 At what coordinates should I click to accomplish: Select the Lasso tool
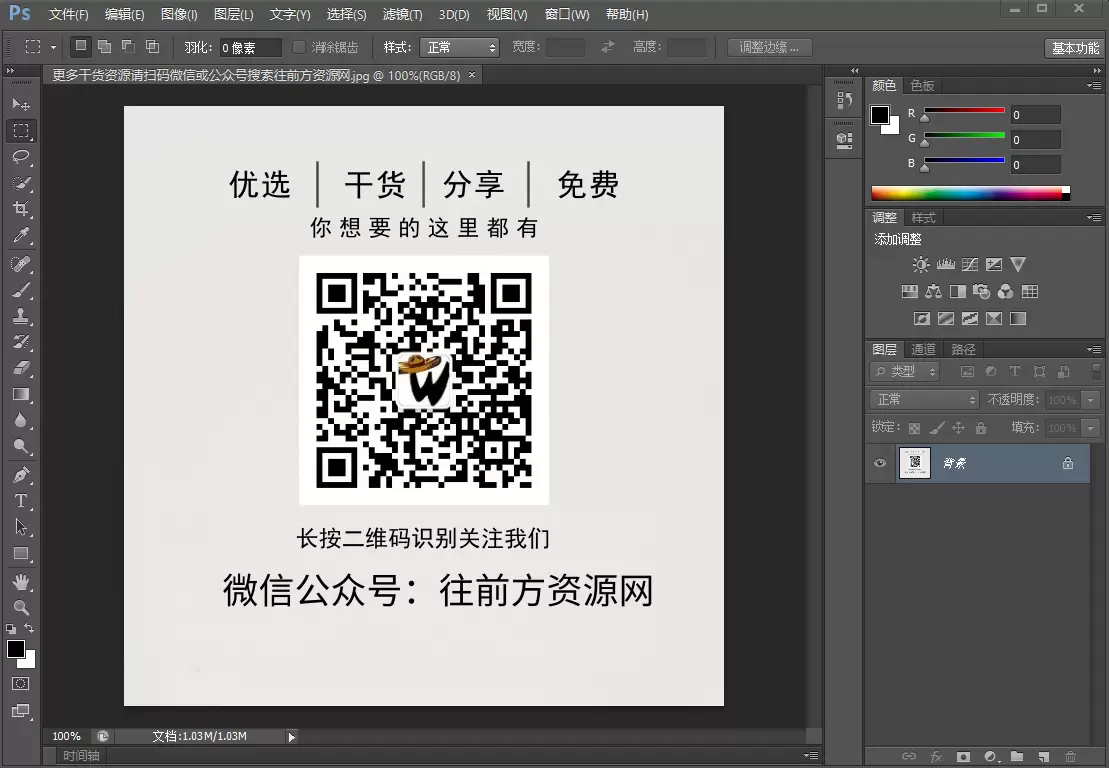pos(21,156)
